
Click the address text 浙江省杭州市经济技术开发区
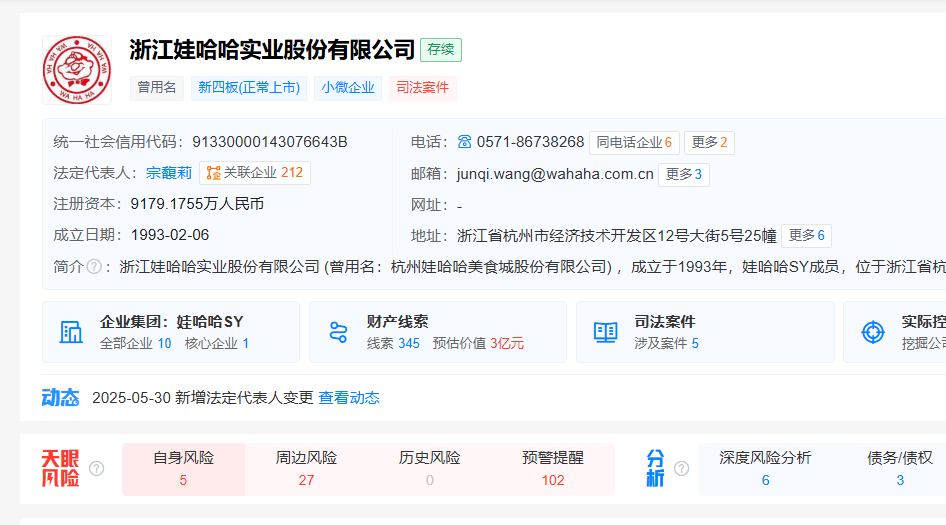tap(556, 235)
